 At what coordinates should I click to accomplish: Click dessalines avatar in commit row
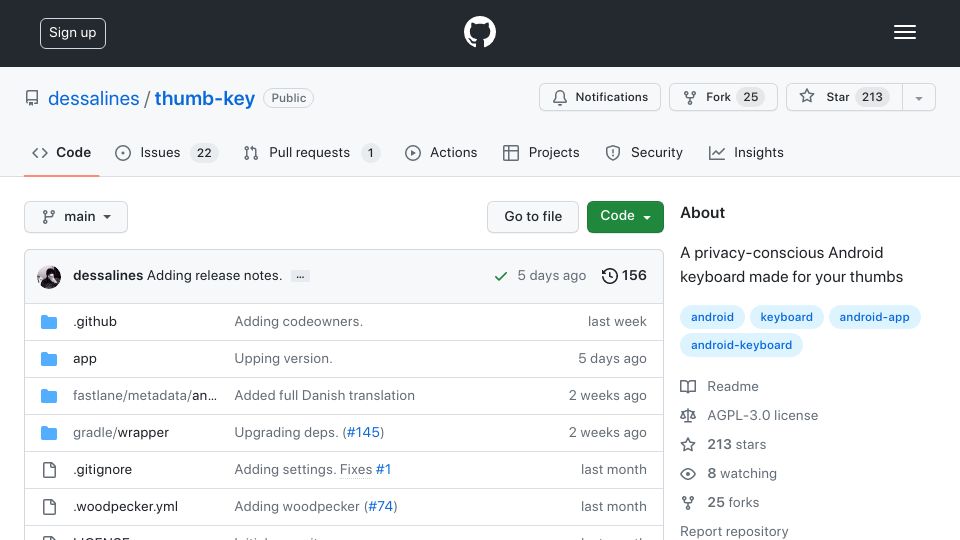pos(49,277)
